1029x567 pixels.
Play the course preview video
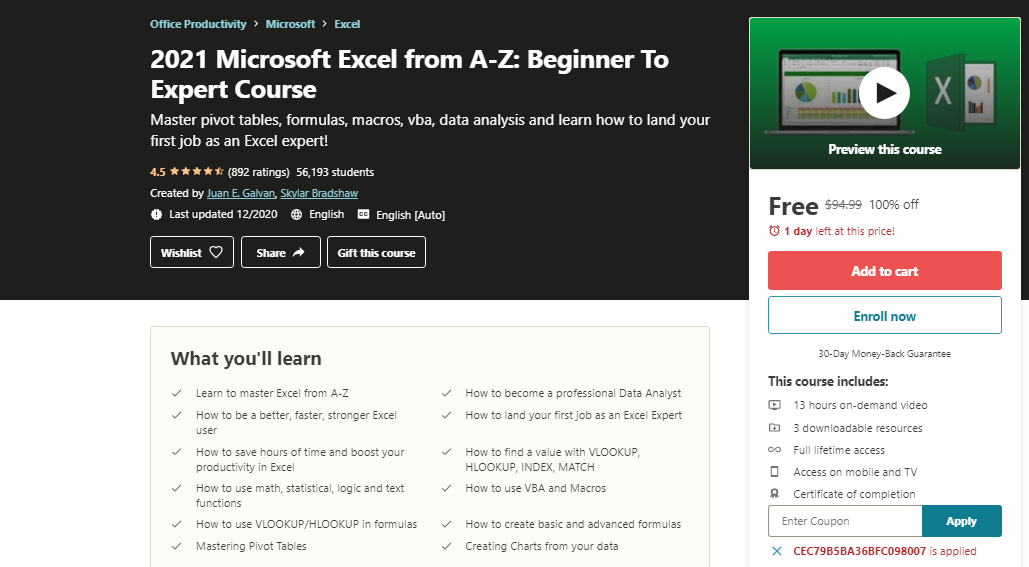click(884, 93)
